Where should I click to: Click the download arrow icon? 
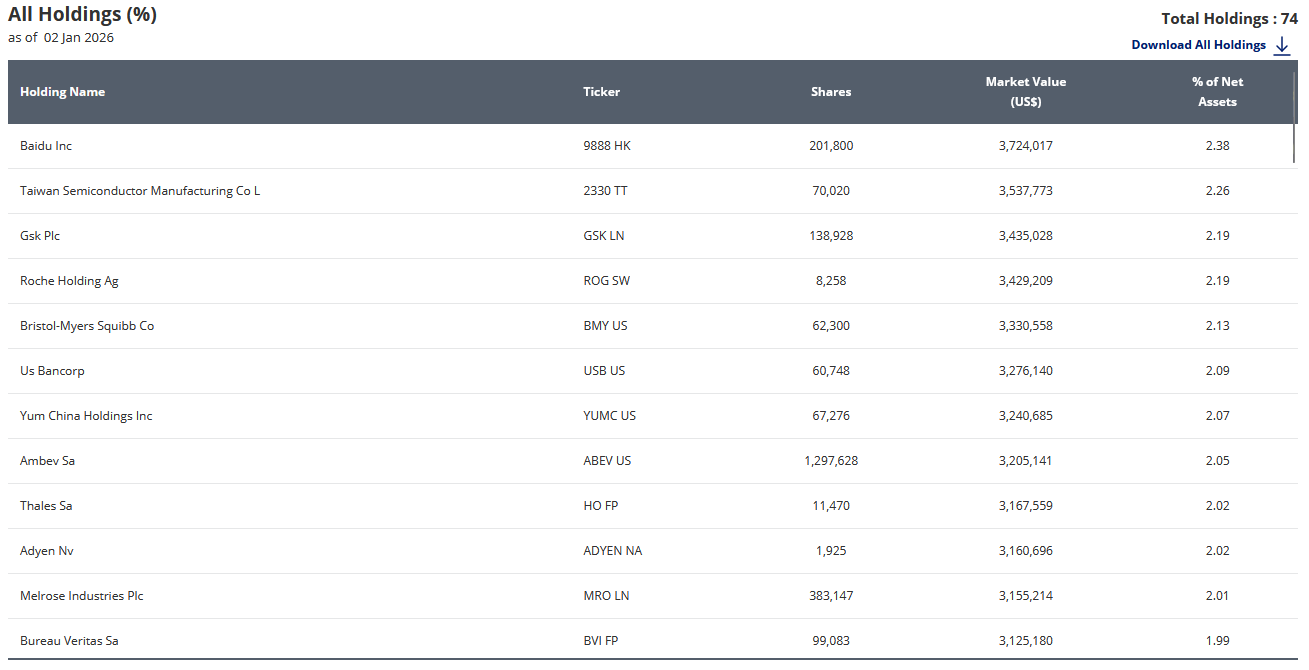(x=1283, y=45)
